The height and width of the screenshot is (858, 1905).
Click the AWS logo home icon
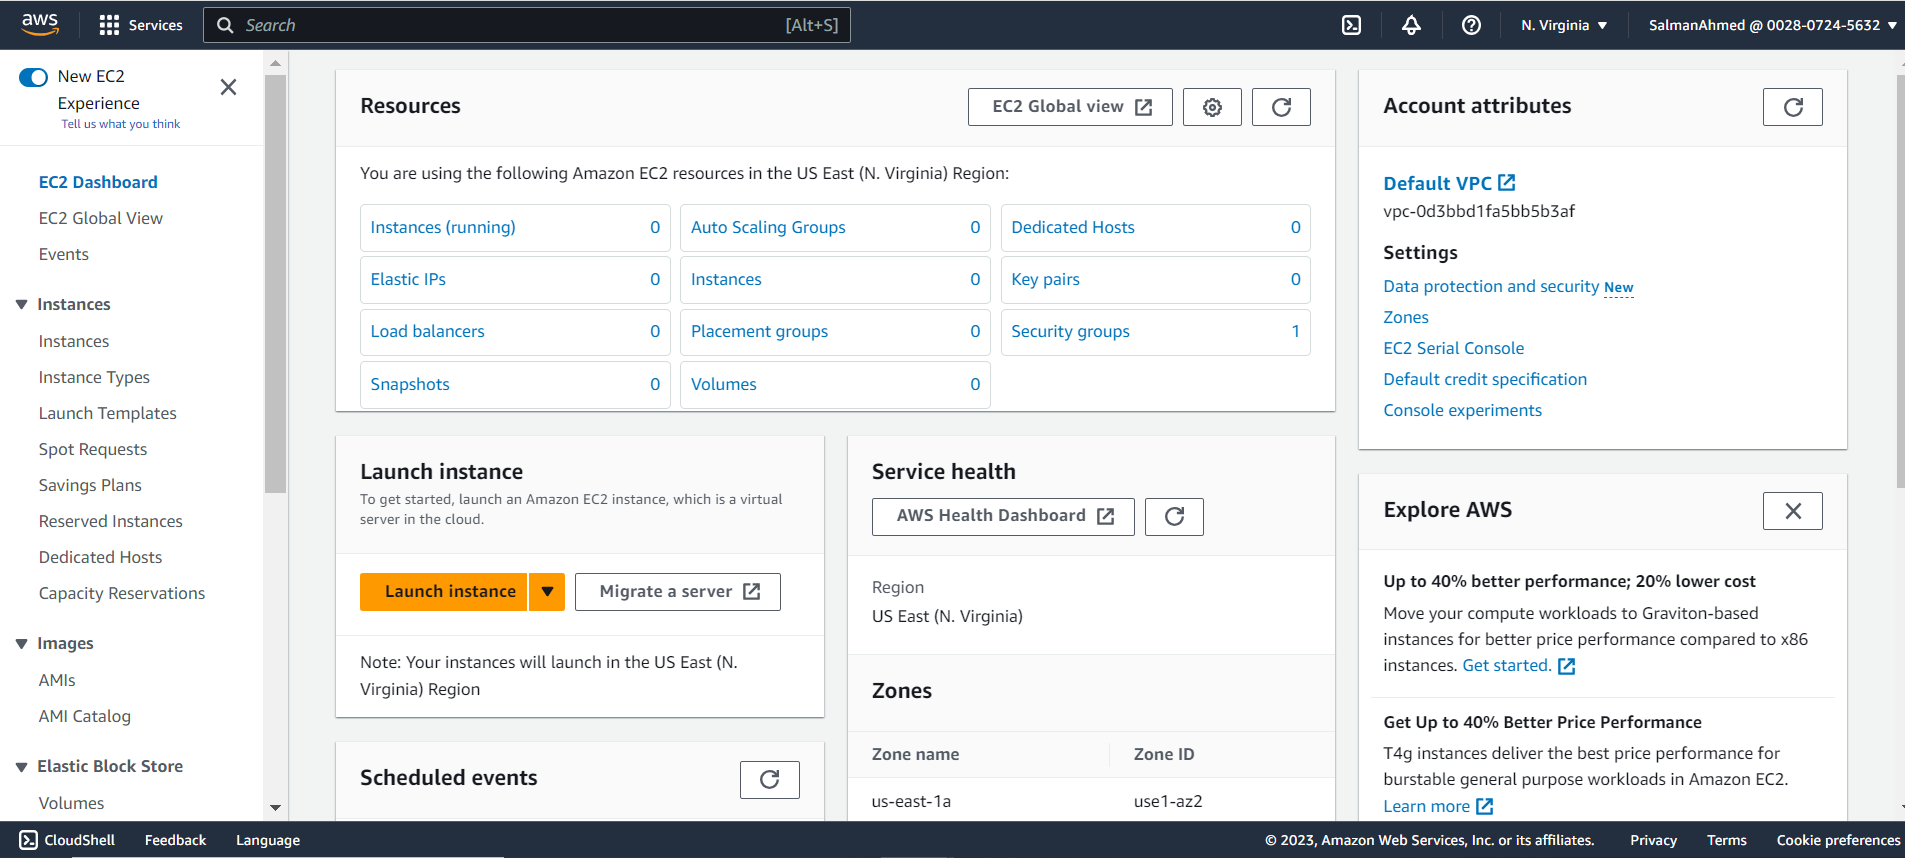coord(40,24)
